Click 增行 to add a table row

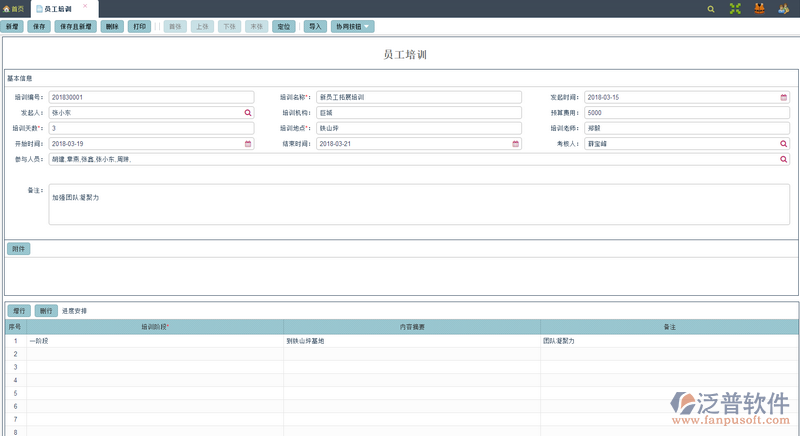pos(18,311)
